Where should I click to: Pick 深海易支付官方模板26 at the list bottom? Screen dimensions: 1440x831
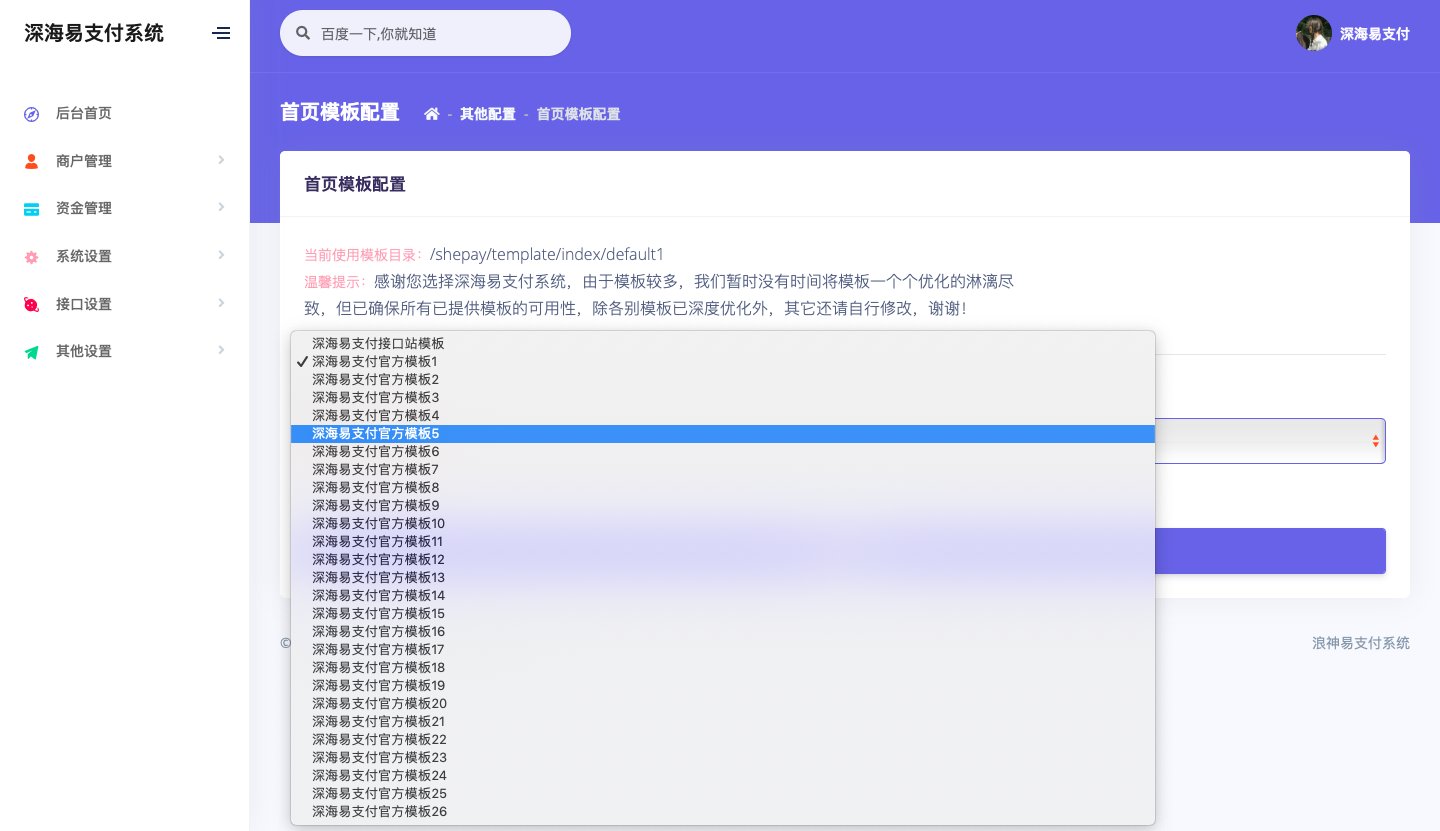pyautogui.click(x=379, y=811)
